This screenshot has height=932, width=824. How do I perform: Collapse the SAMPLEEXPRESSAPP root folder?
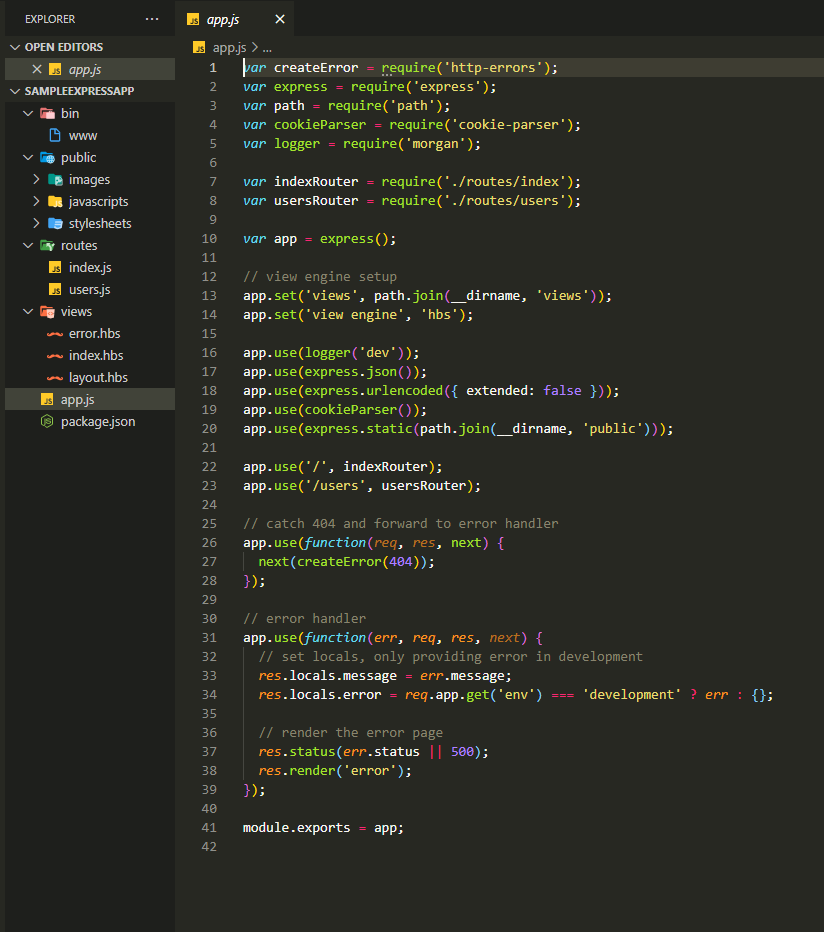(x=14, y=91)
